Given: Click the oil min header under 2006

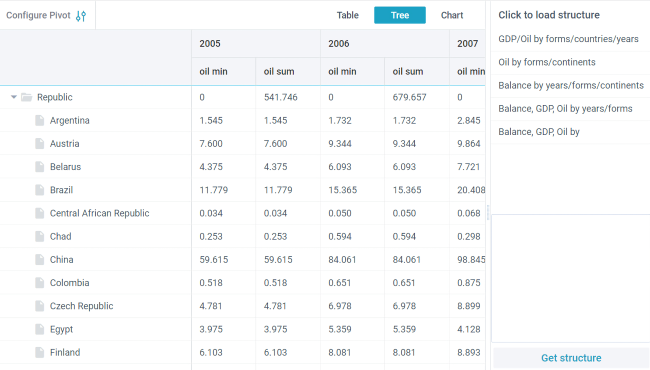Looking at the screenshot, I should 352,71.
